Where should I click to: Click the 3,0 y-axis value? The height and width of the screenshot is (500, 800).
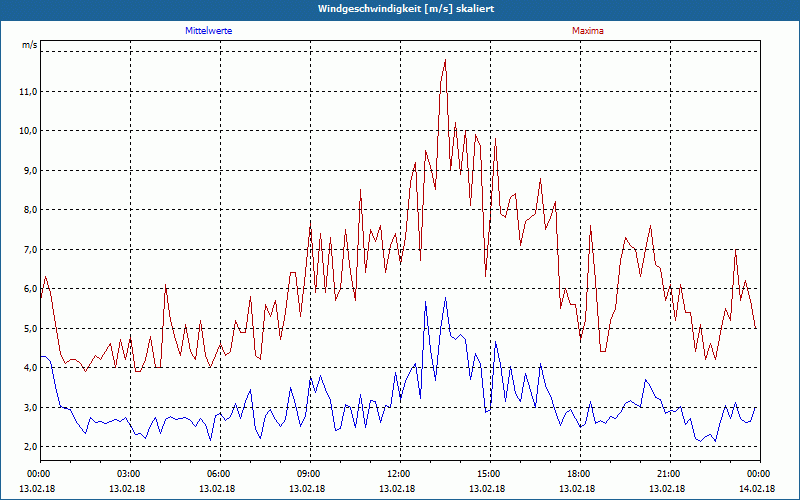tap(31, 407)
